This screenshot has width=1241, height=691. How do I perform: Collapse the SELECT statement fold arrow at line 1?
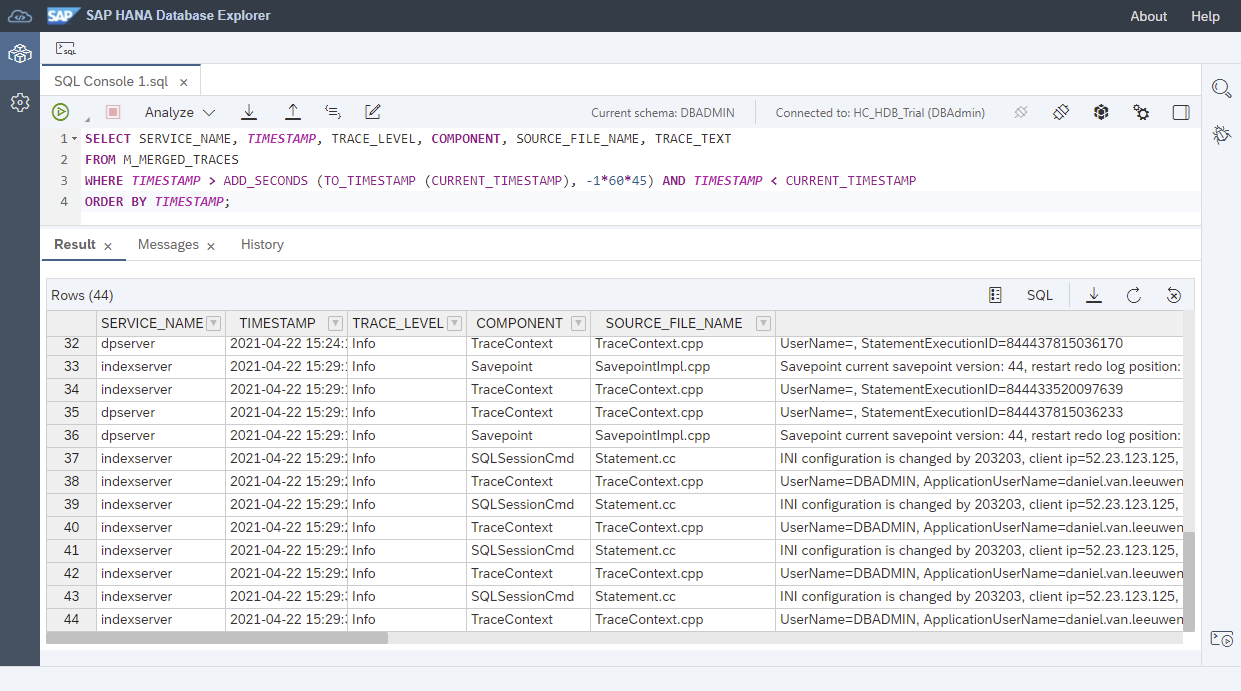pyautogui.click(x=74, y=139)
